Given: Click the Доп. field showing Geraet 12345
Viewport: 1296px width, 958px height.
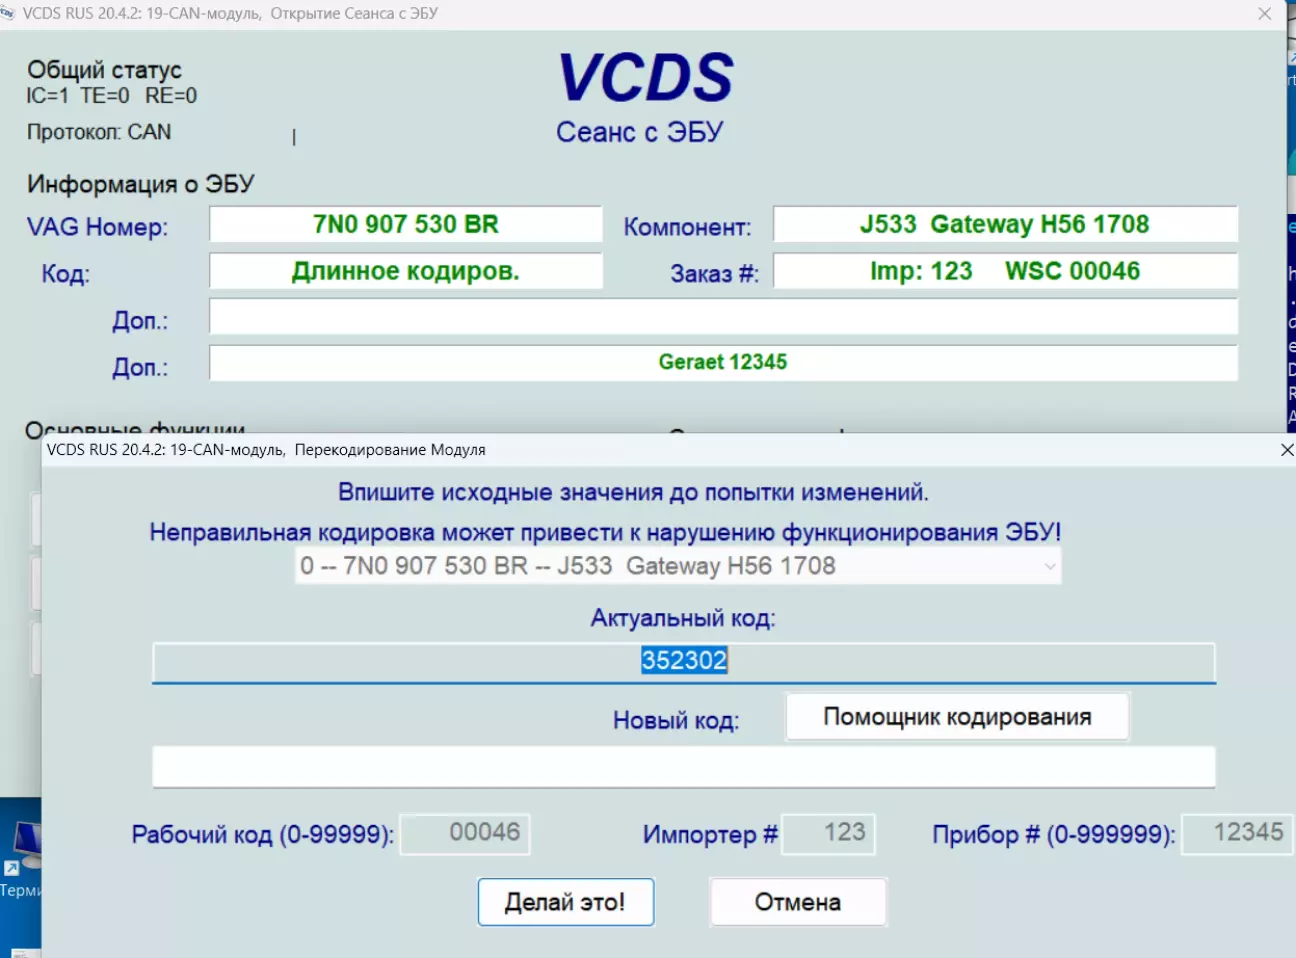Looking at the screenshot, I should click(722, 362).
